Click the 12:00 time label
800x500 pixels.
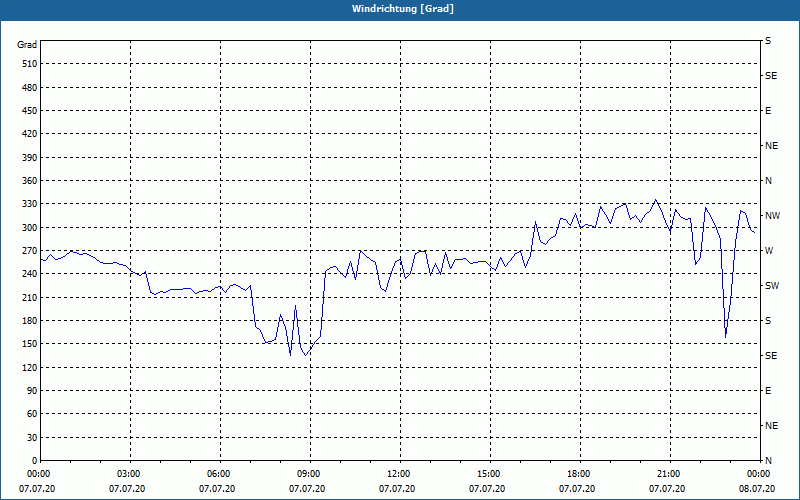(x=400, y=474)
